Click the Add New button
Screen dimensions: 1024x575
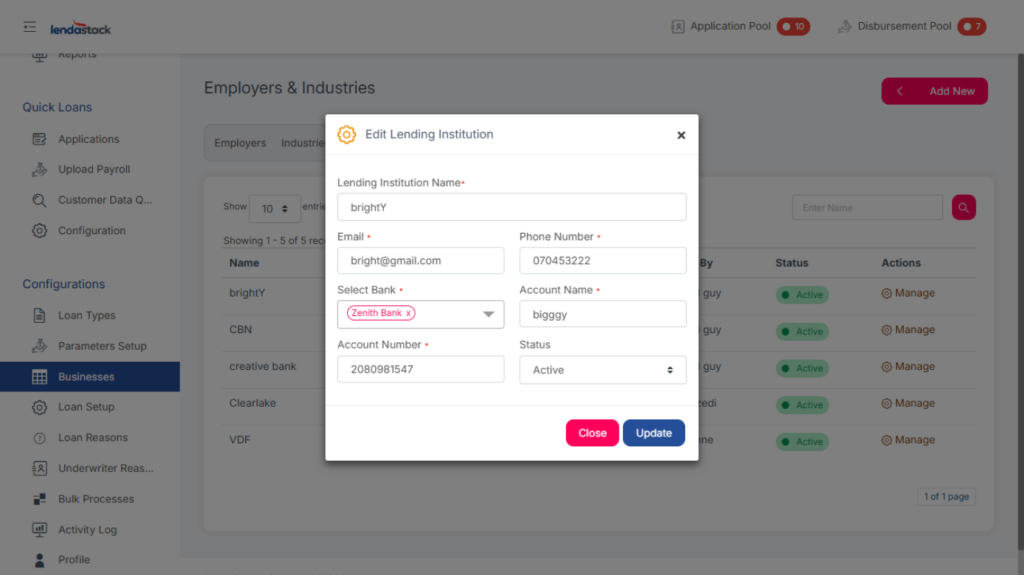tap(934, 91)
